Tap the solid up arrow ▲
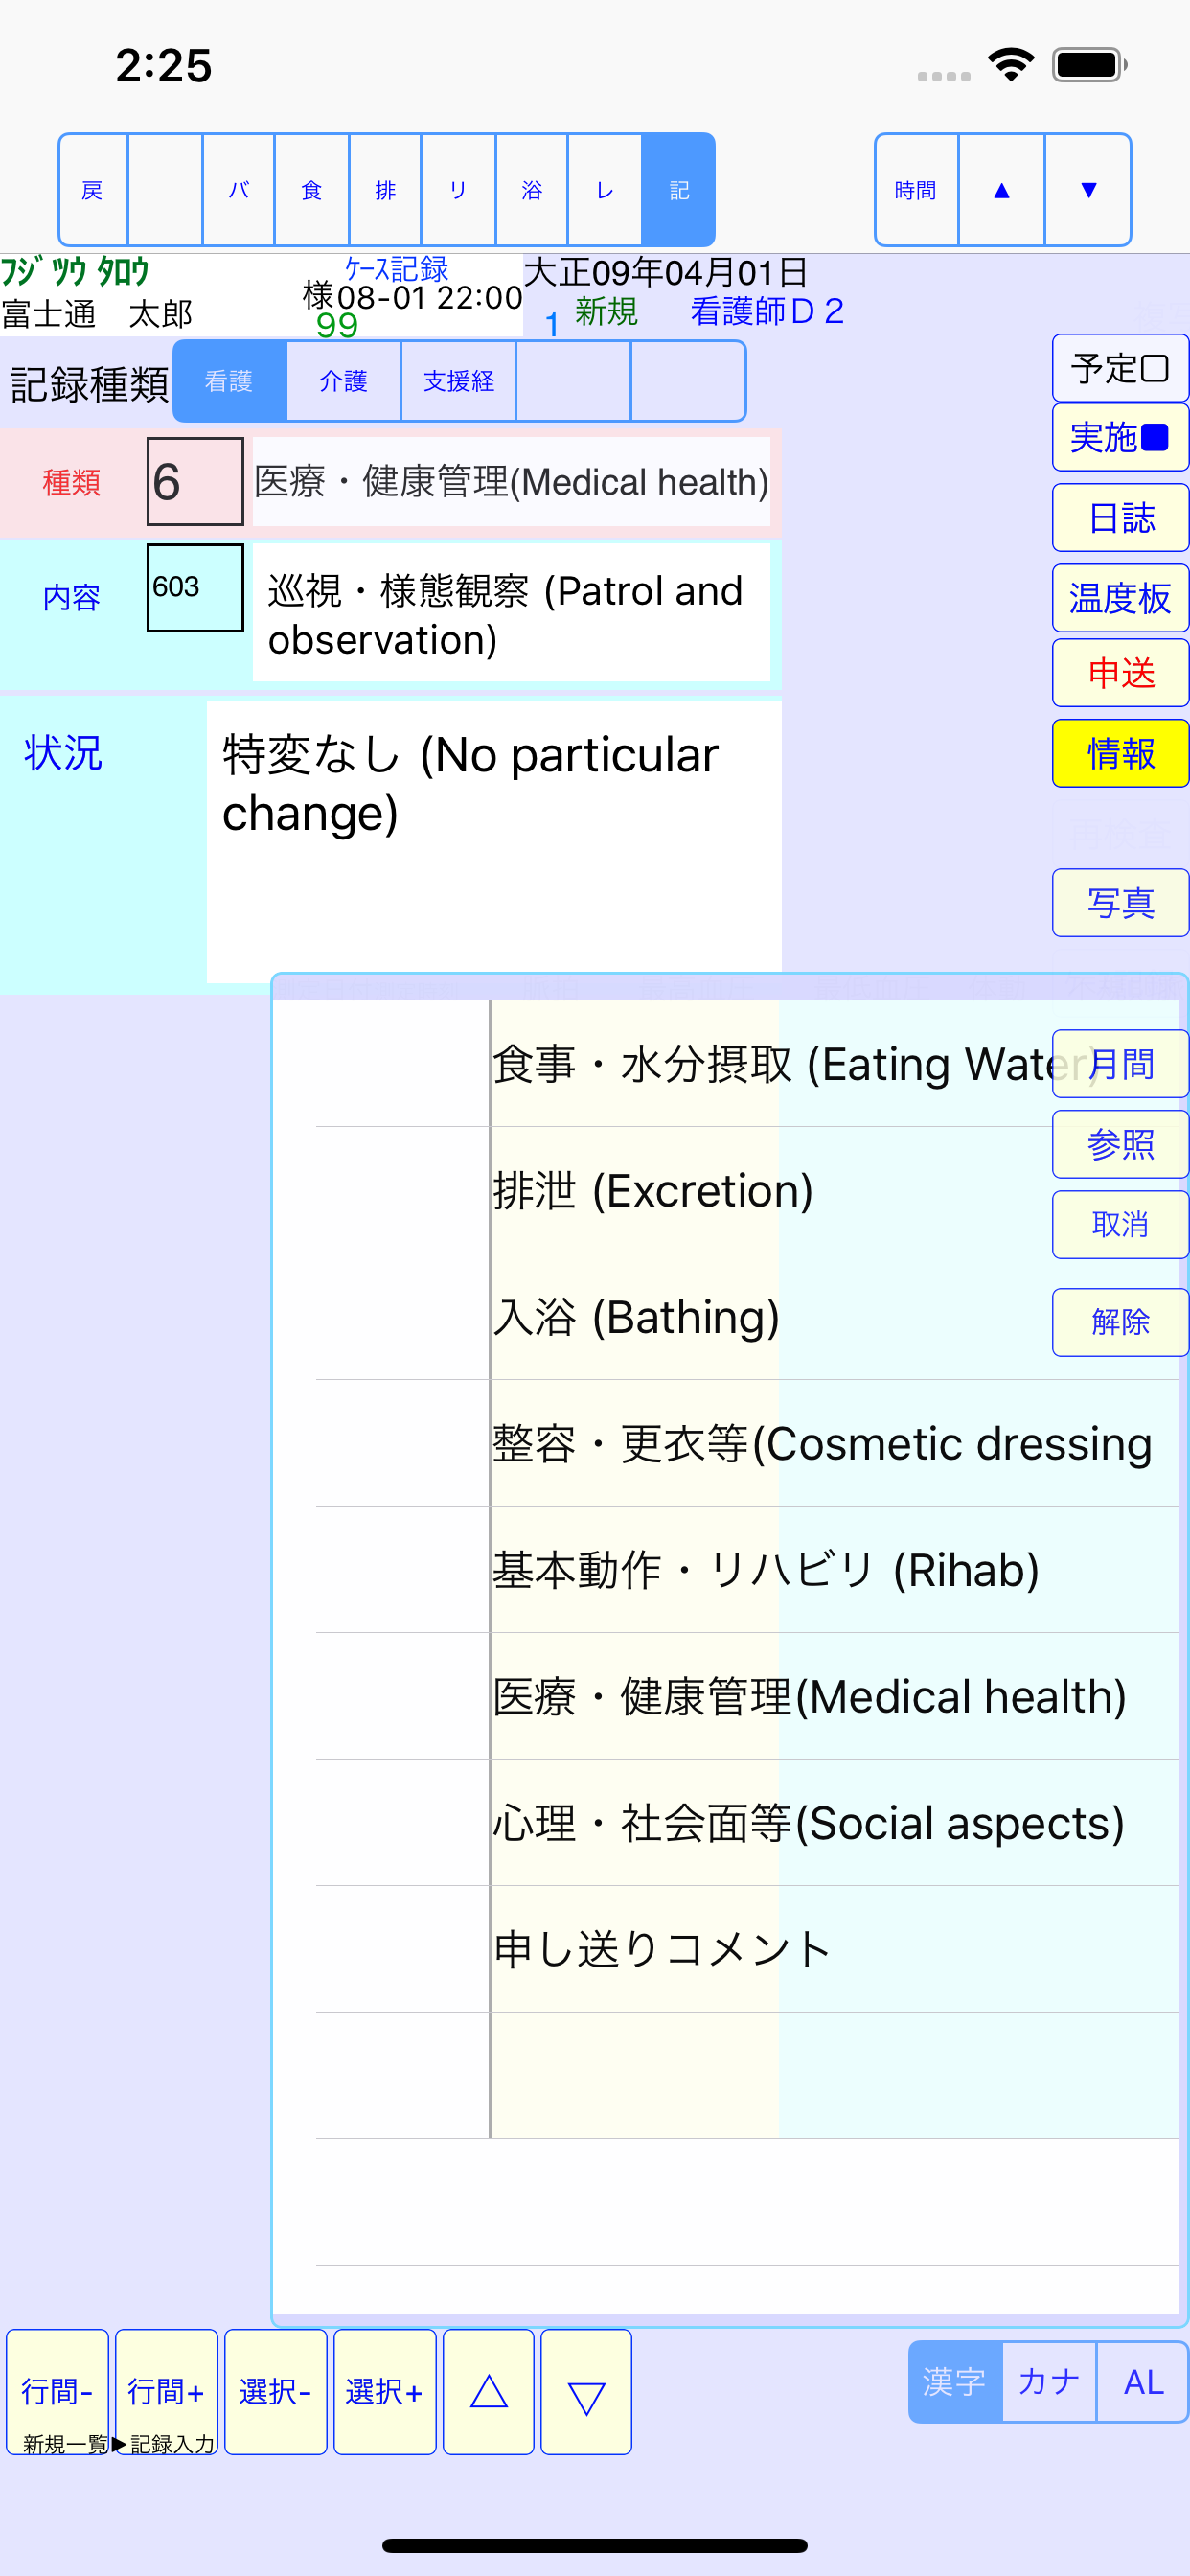 click(x=1002, y=190)
